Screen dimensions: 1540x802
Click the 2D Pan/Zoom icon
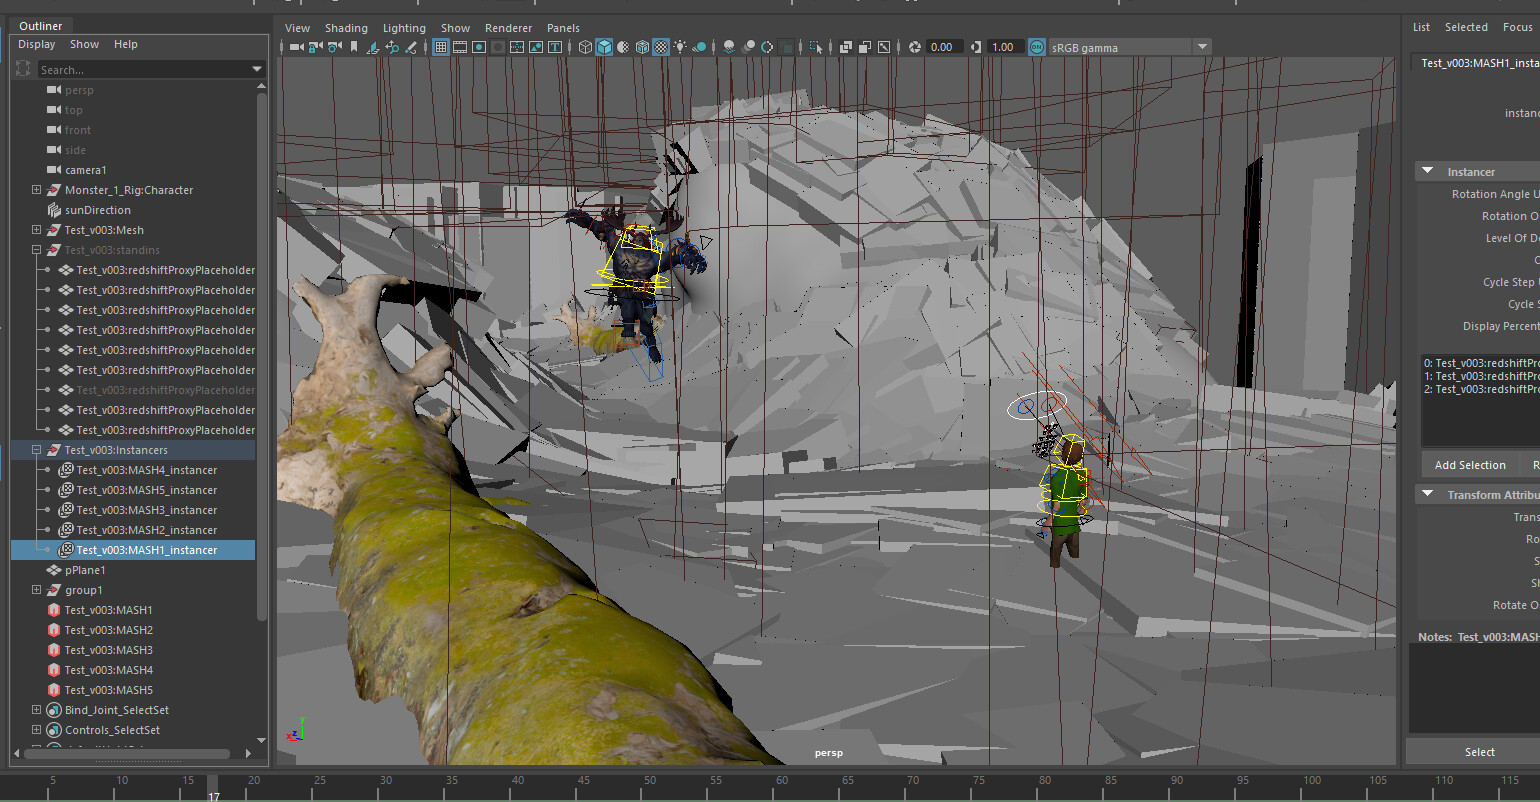393,47
